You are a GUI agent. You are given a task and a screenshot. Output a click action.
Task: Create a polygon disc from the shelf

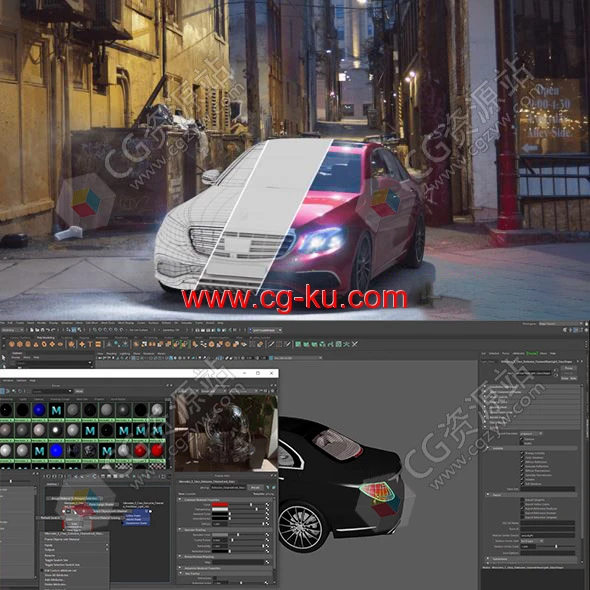pyautogui.click(x=60, y=344)
